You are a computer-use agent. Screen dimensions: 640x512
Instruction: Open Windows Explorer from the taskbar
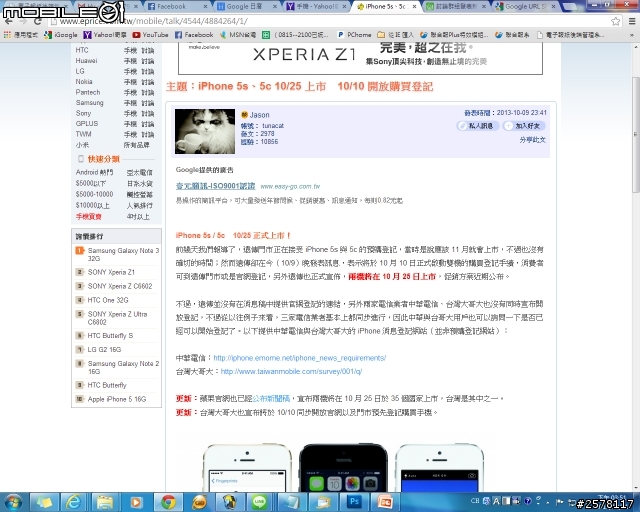[x=104, y=502]
